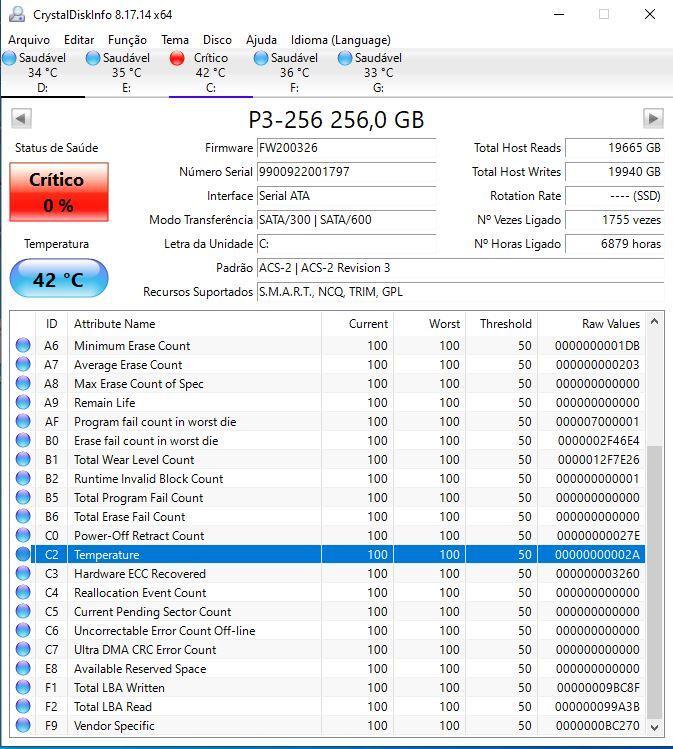This screenshot has width=673, height=749.
Task: Click the Padrão ACS-2 field
Action: [460, 268]
